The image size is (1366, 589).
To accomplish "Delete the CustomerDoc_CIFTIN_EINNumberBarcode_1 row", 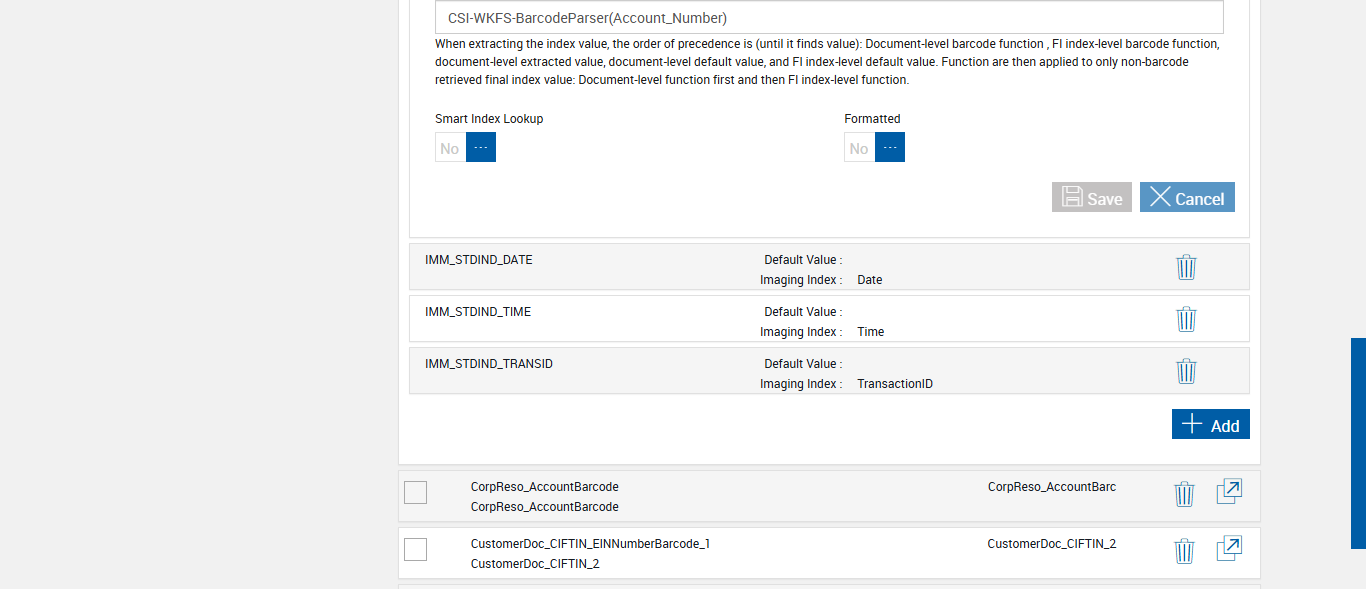I will (x=1184, y=551).
